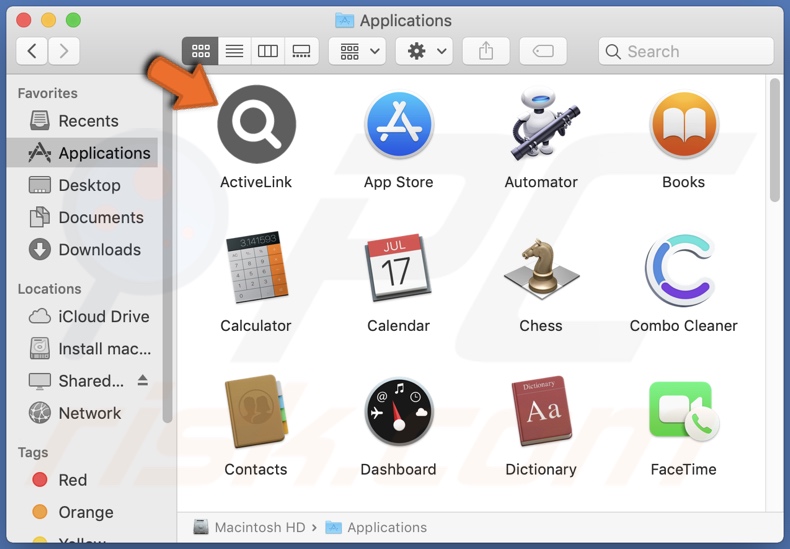Viewport: 790px width, 549px height.
Task: Filter by the Red tag
Action: (83, 480)
